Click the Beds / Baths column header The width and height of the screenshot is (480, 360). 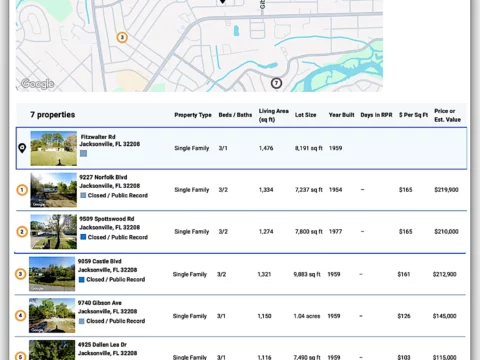tap(235, 115)
